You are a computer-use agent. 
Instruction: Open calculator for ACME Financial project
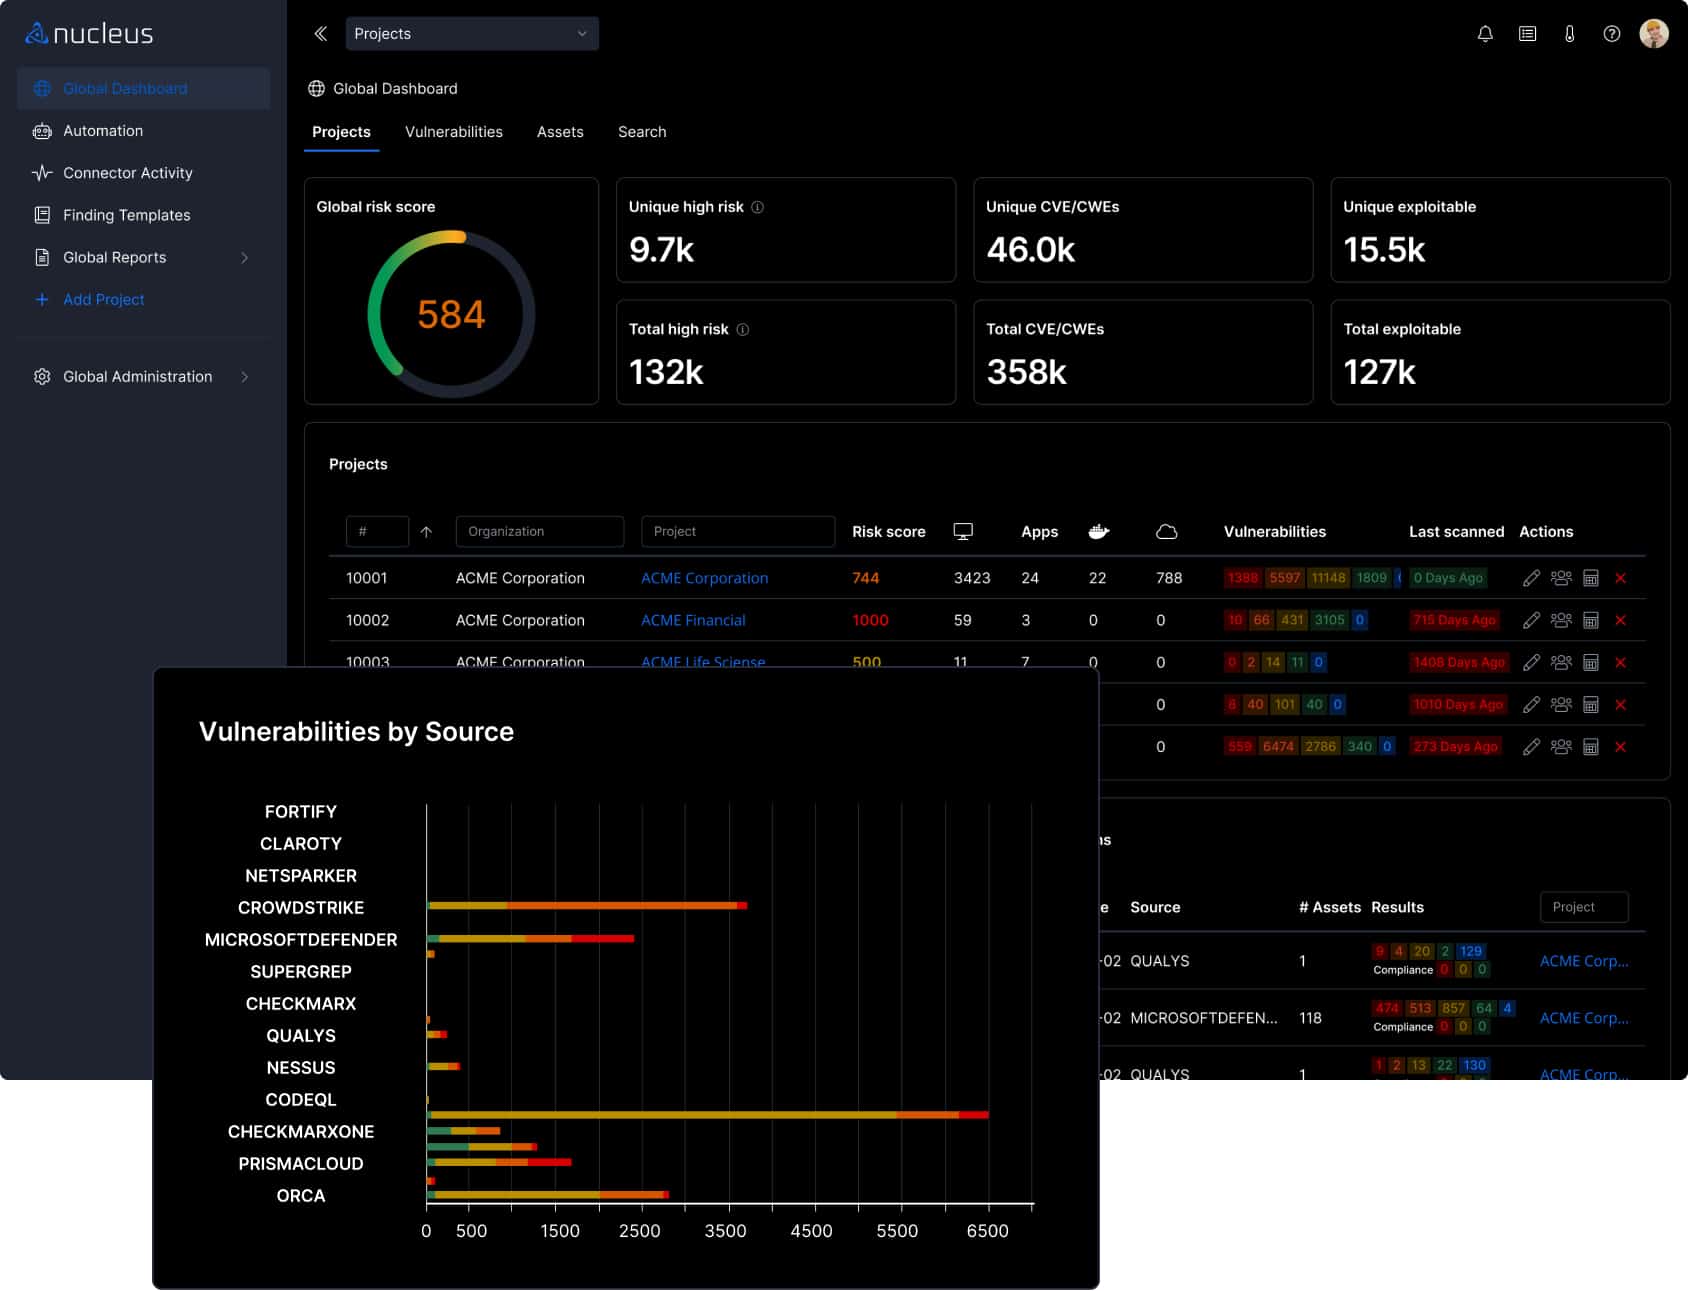[1591, 620]
